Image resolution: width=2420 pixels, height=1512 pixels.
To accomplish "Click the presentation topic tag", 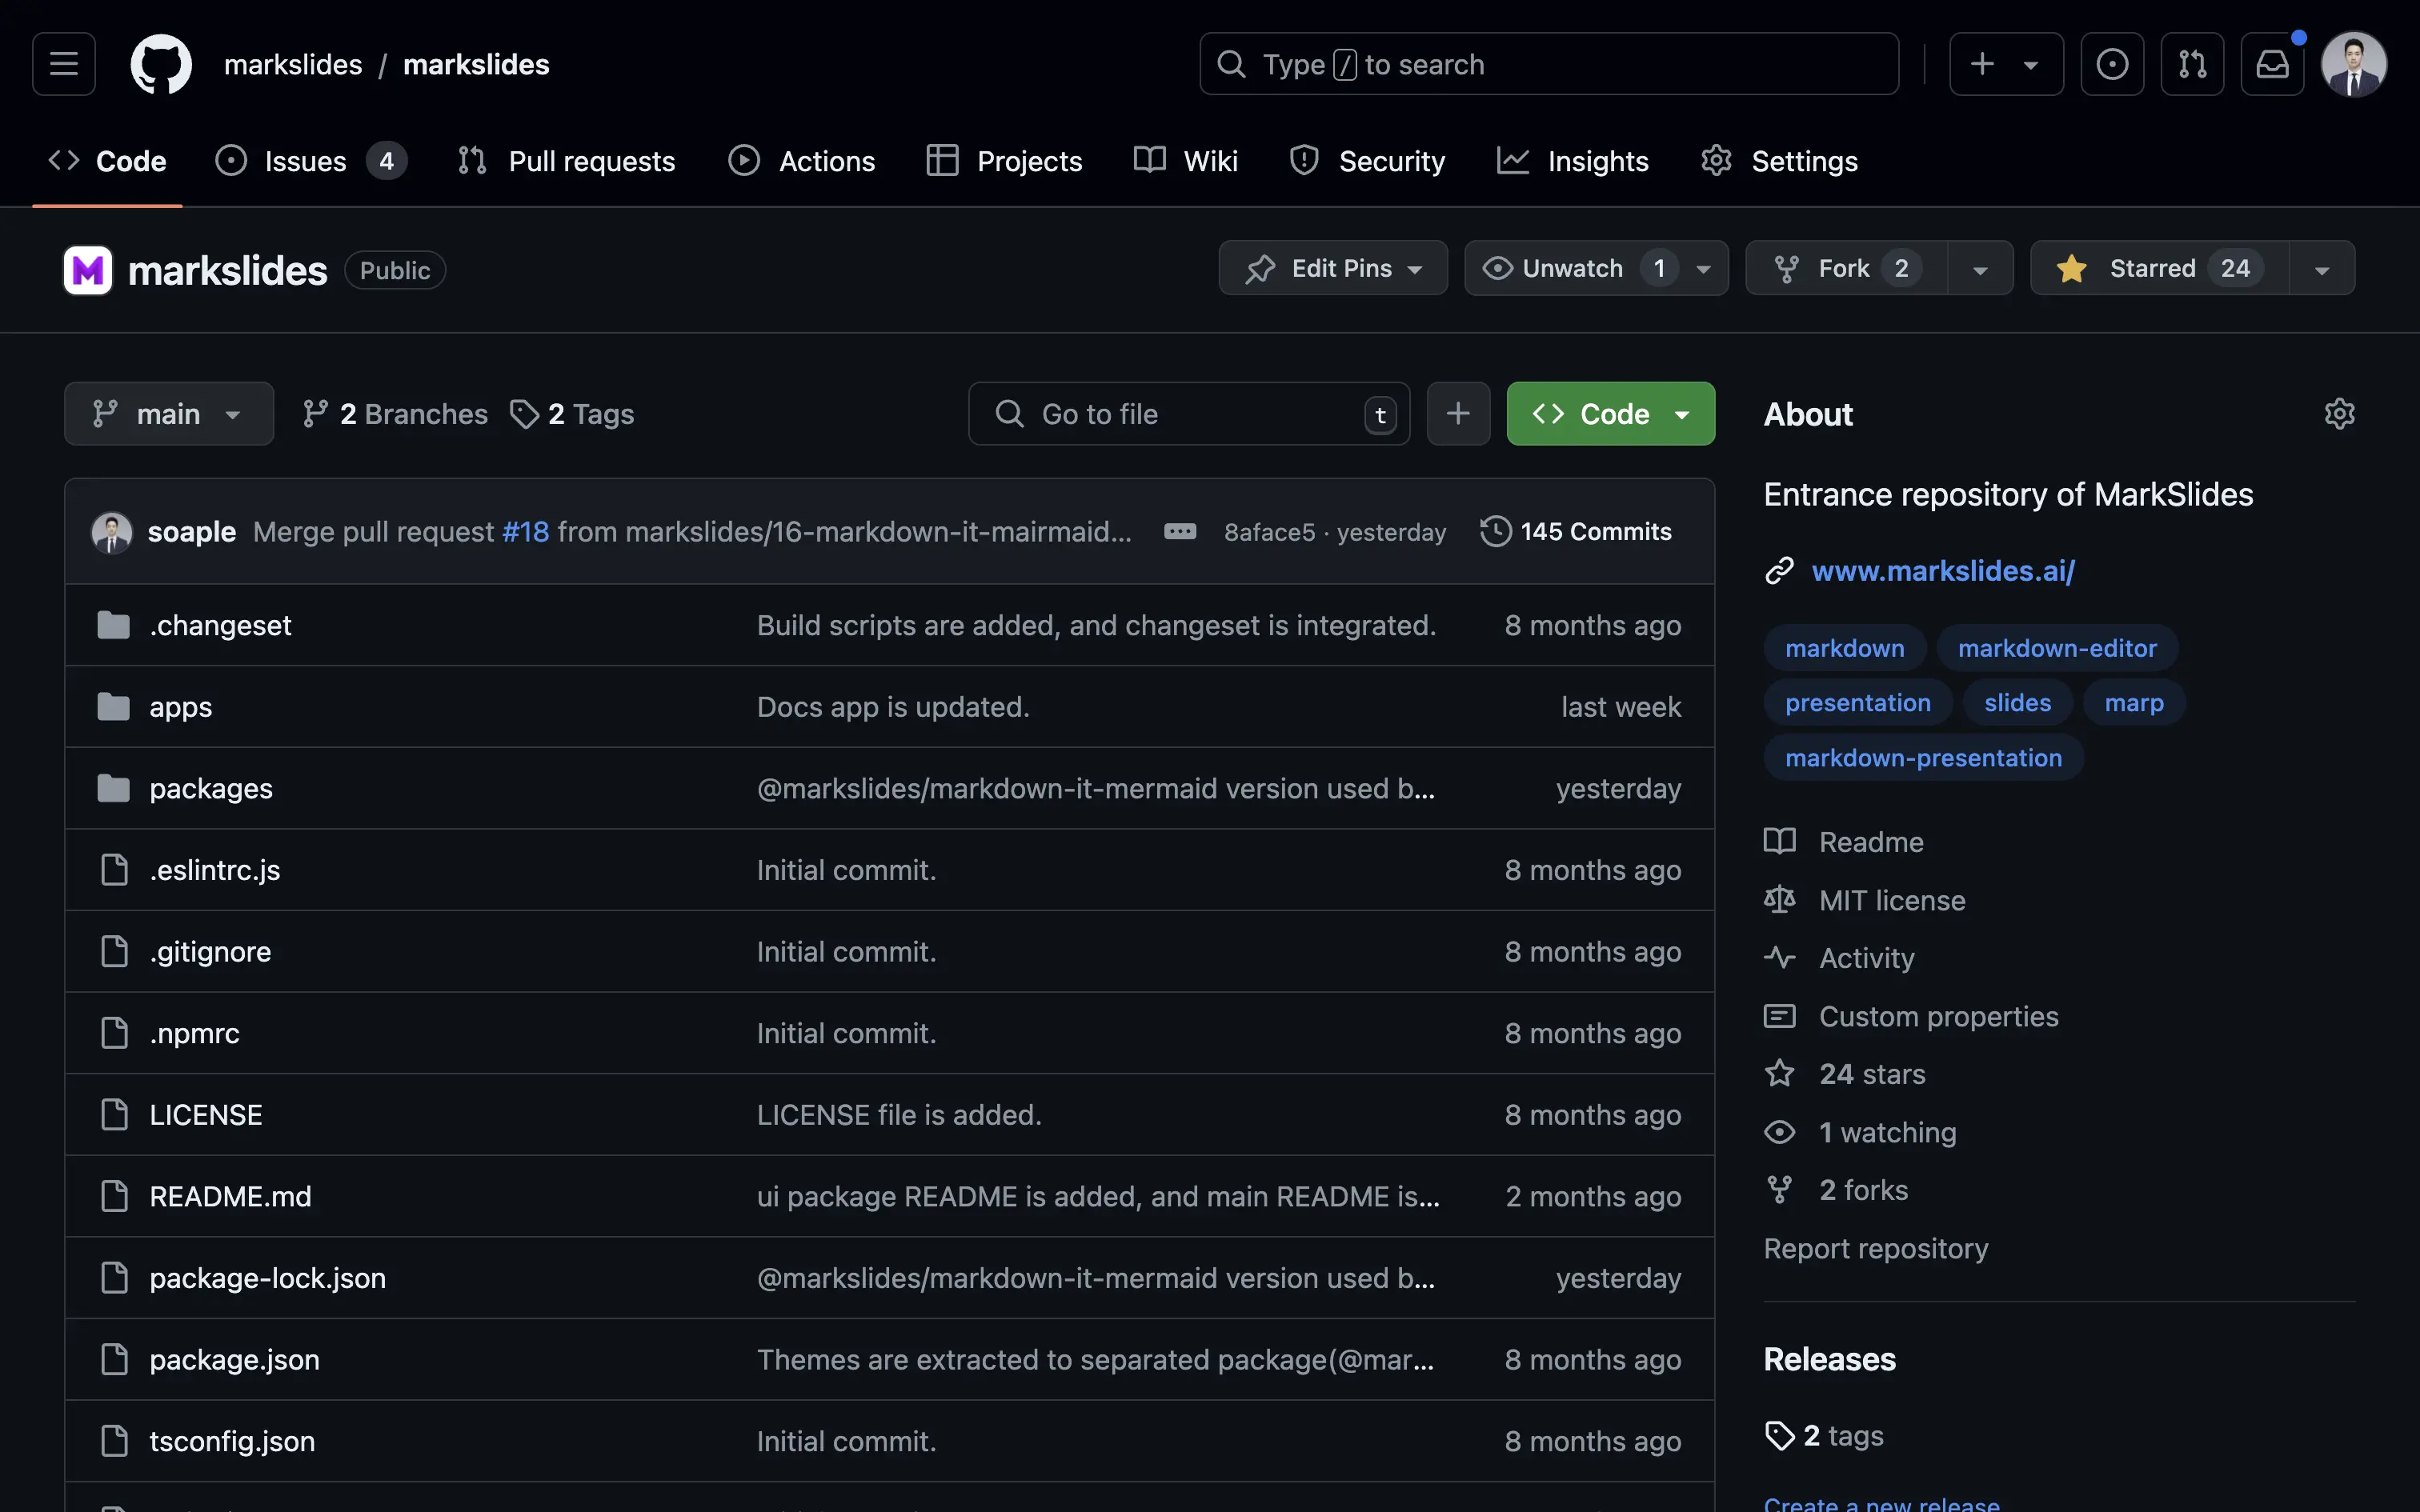I will click(x=1858, y=703).
